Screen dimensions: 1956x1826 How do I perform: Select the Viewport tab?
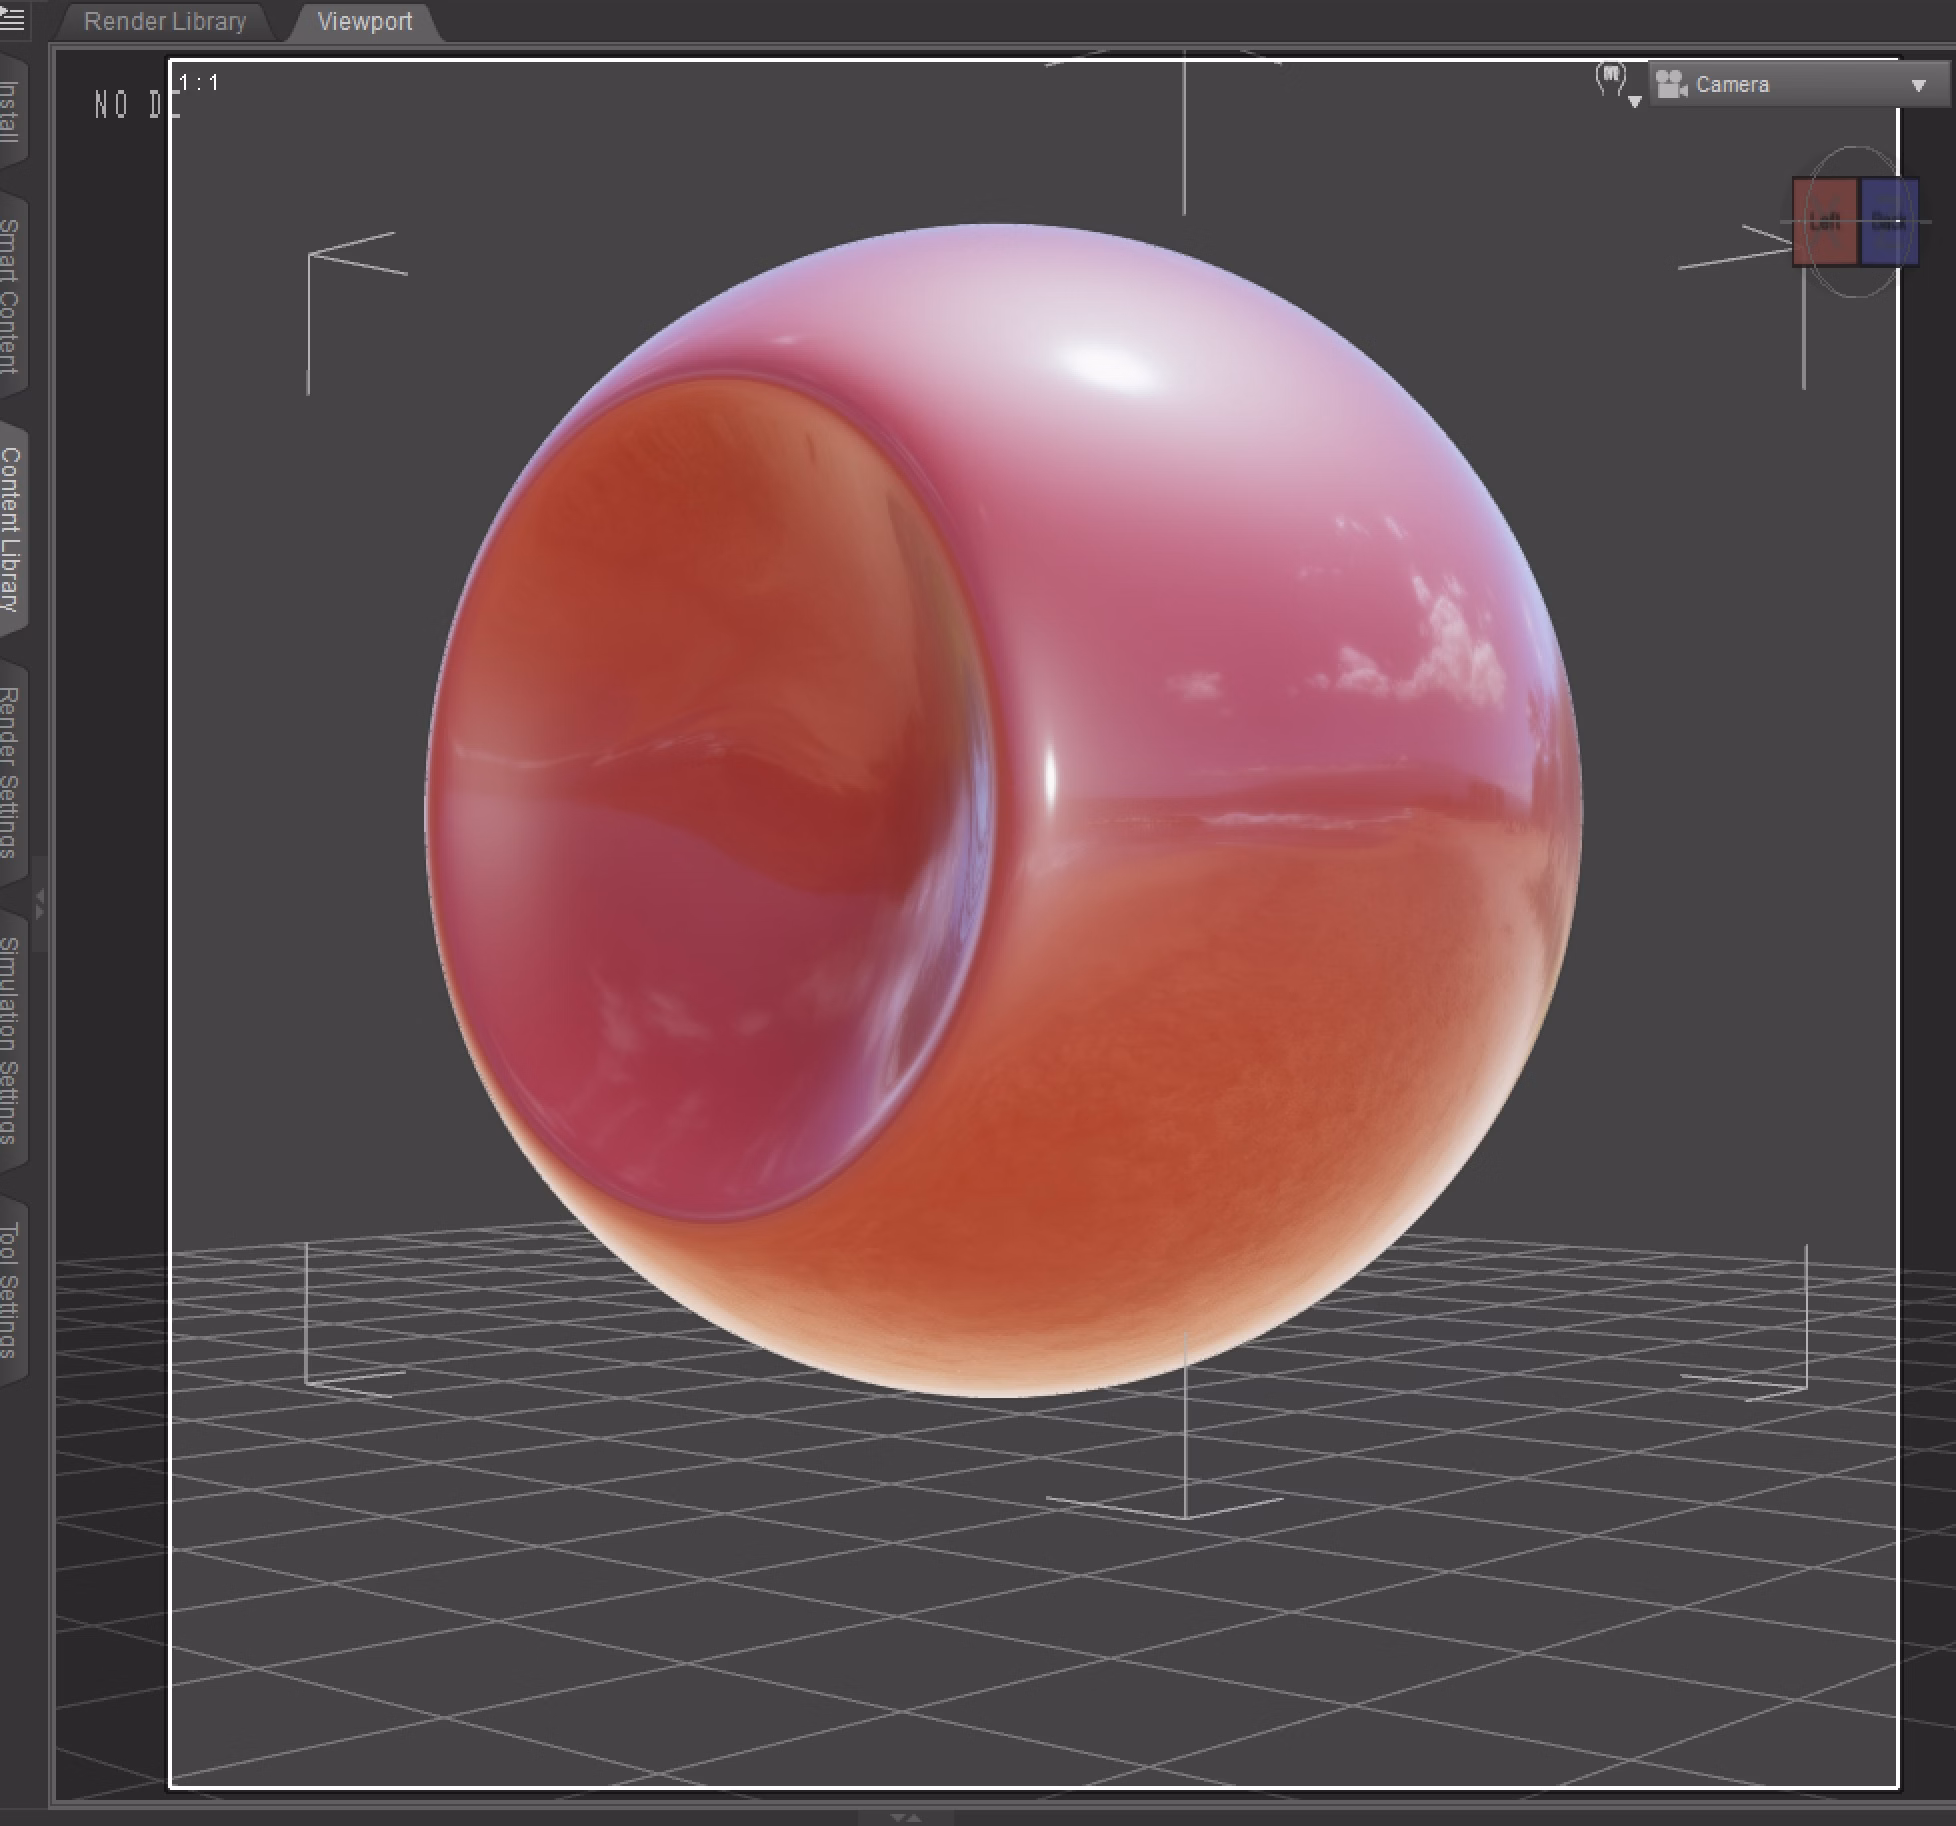(x=364, y=21)
